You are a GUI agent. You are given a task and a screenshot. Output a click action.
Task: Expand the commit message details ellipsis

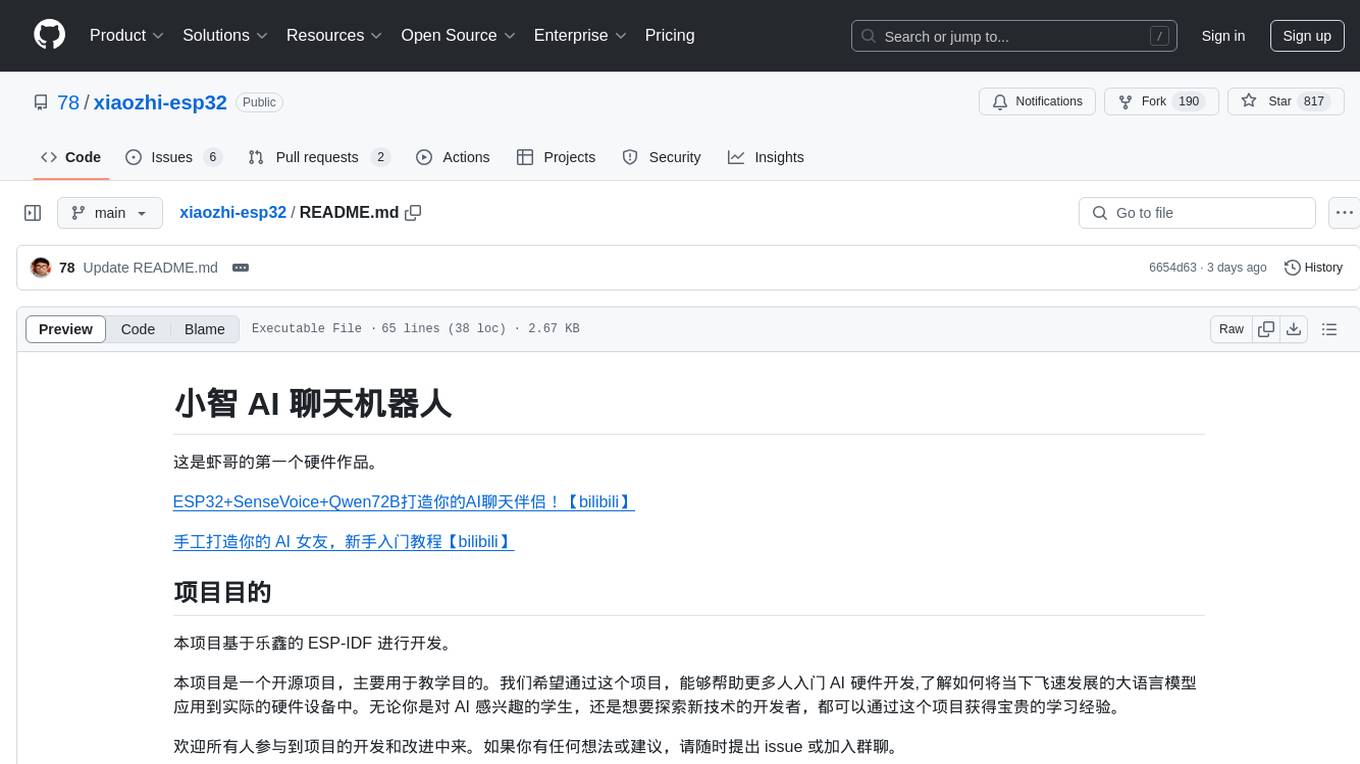[240, 268]
